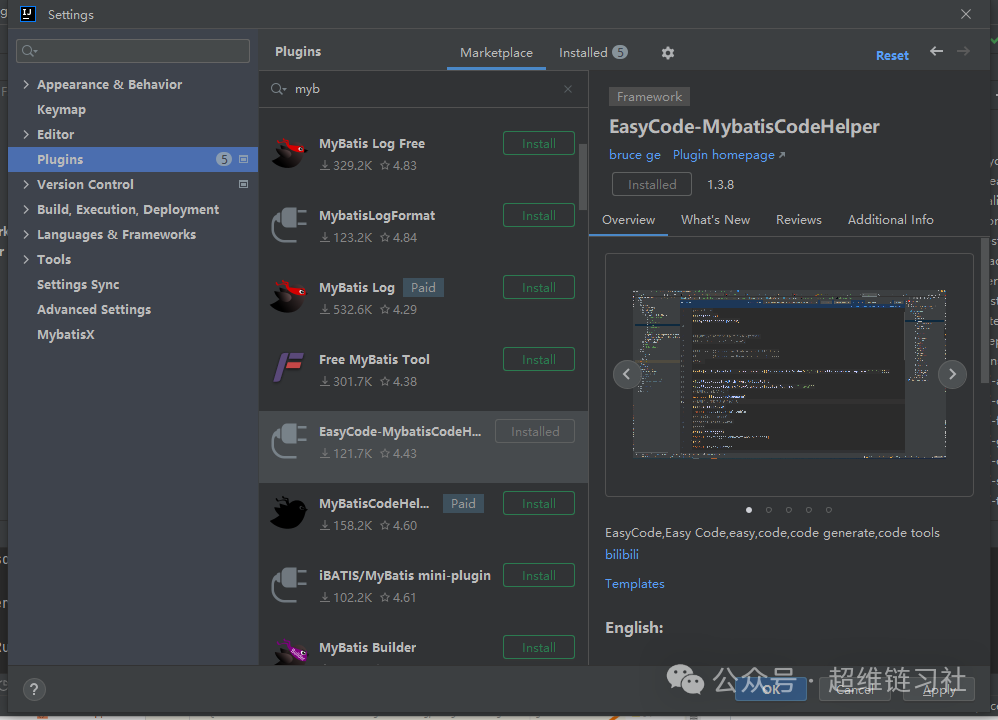998x720 pixels.
Task: Open the plugins gear settings icon
Action: coord(667,53)
